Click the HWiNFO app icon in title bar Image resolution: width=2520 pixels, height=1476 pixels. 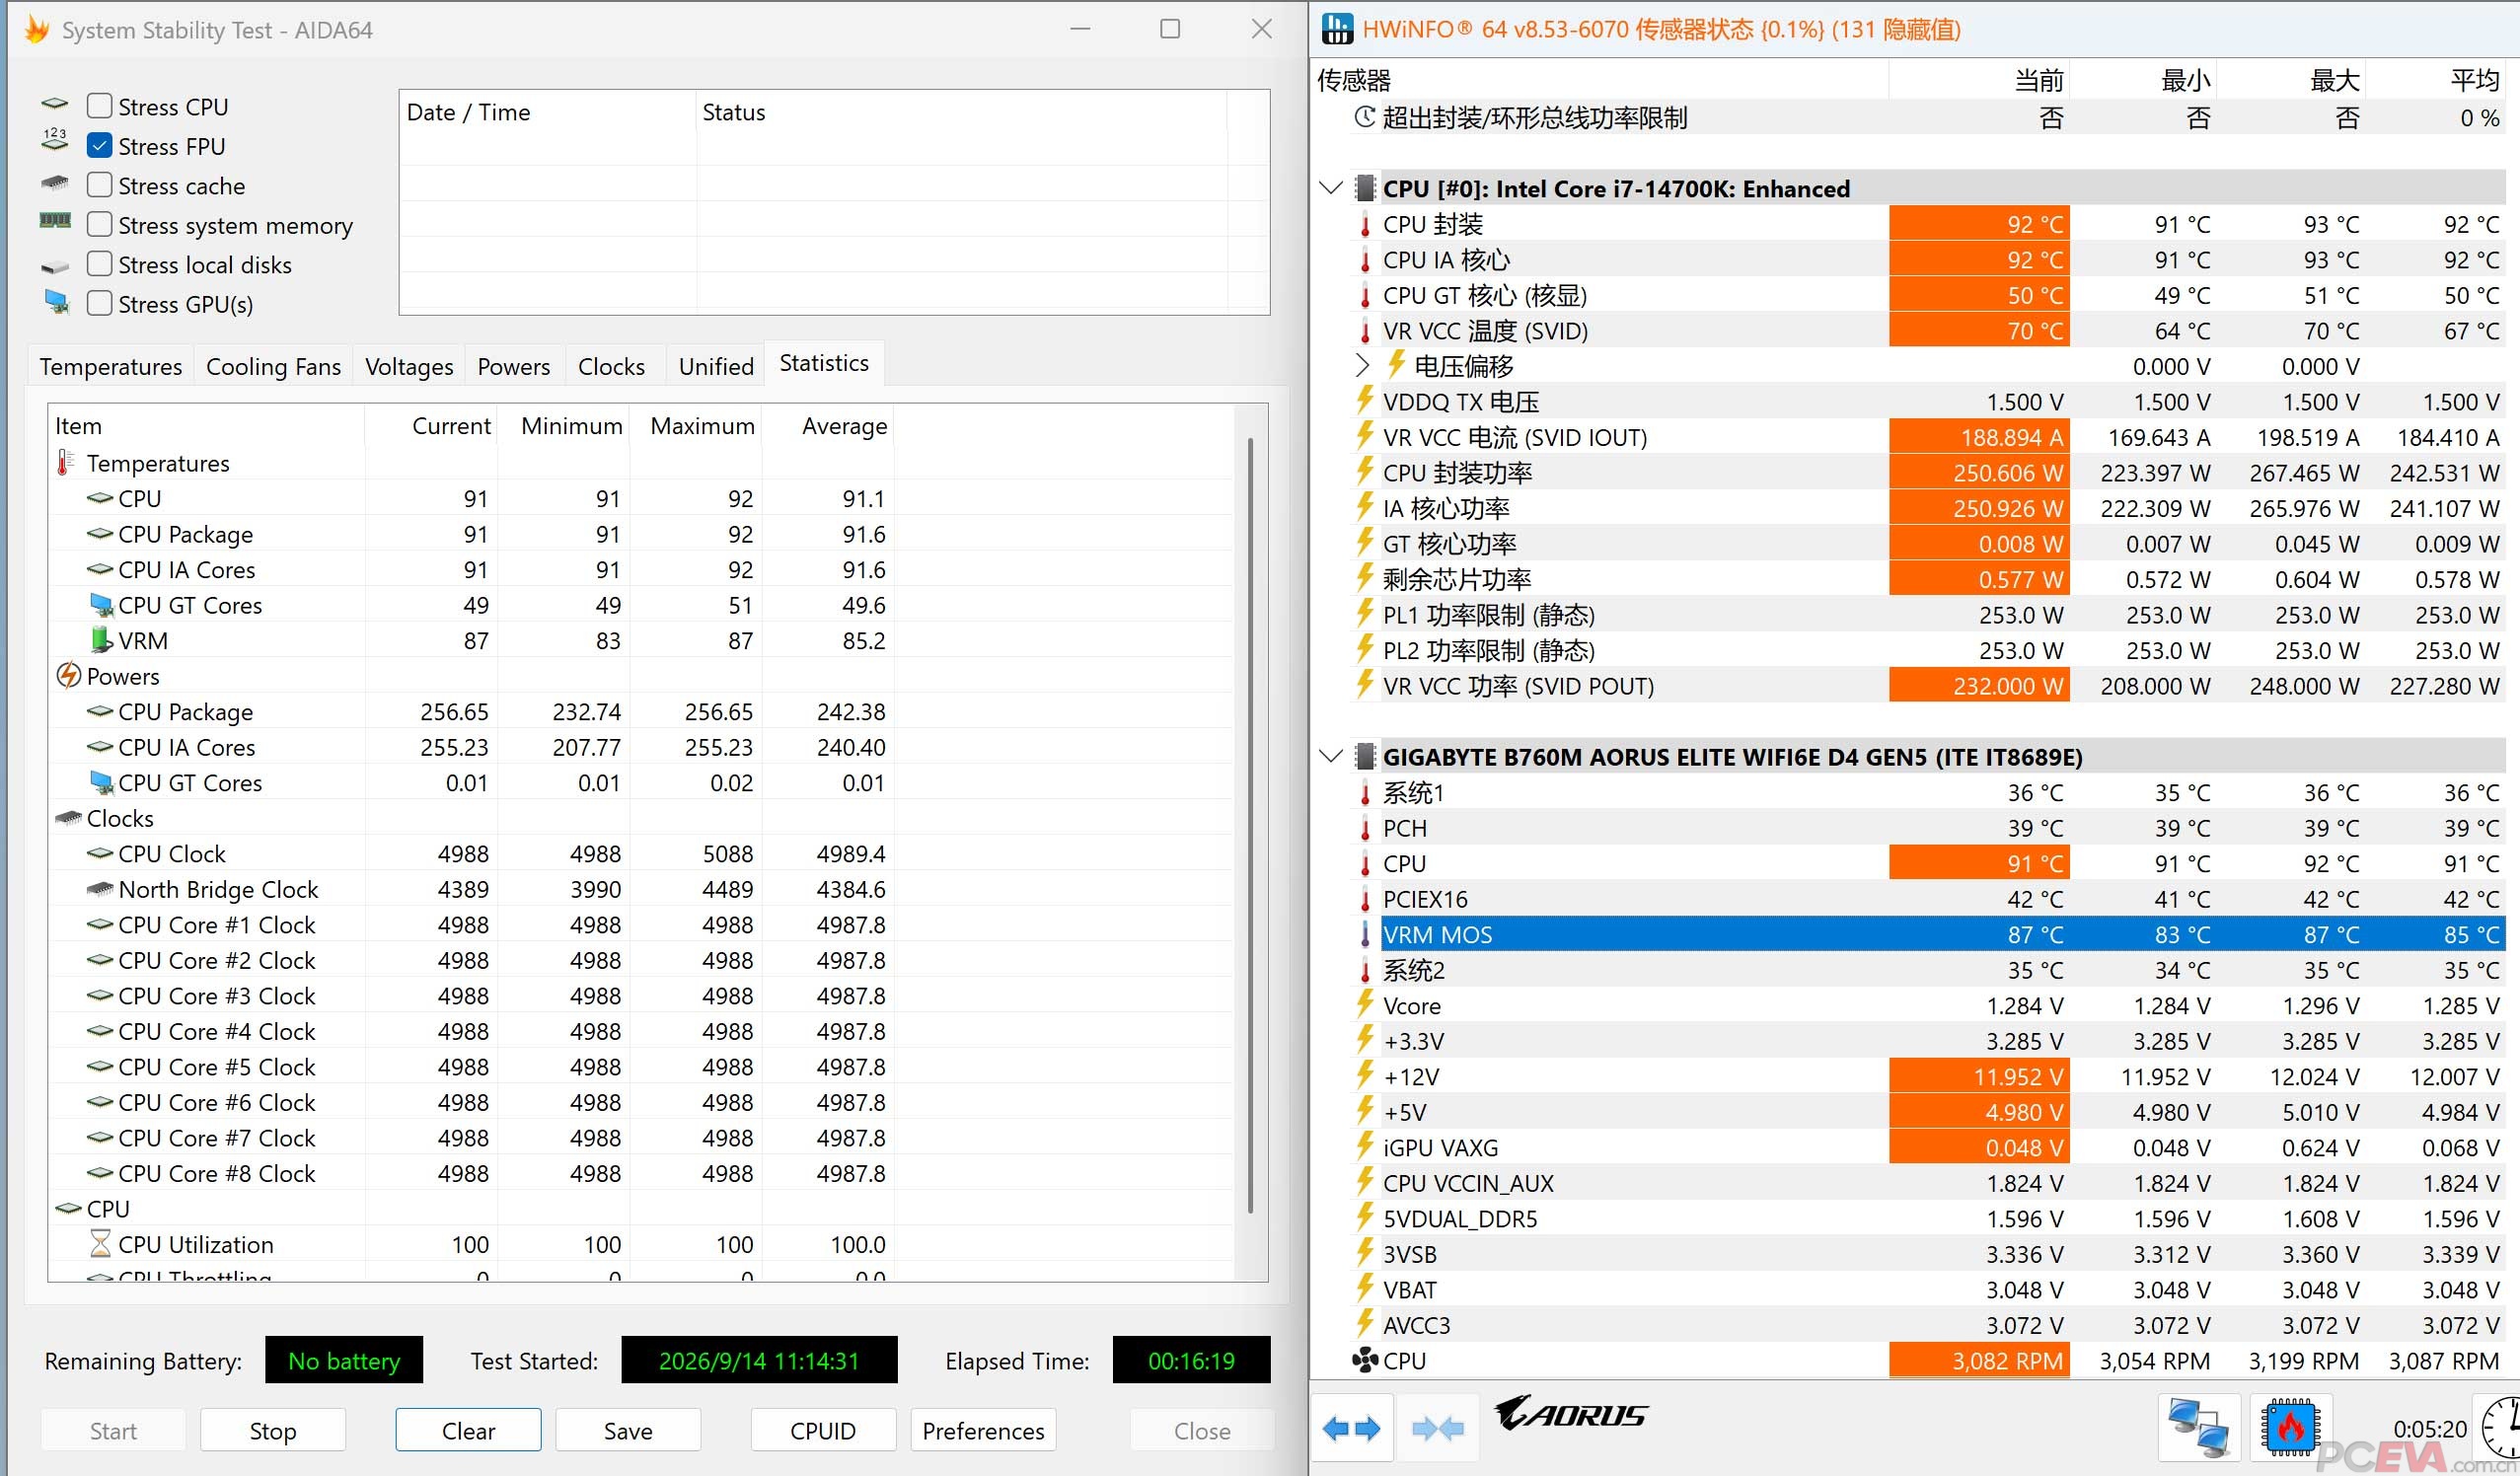click(x=1337, y=29)
